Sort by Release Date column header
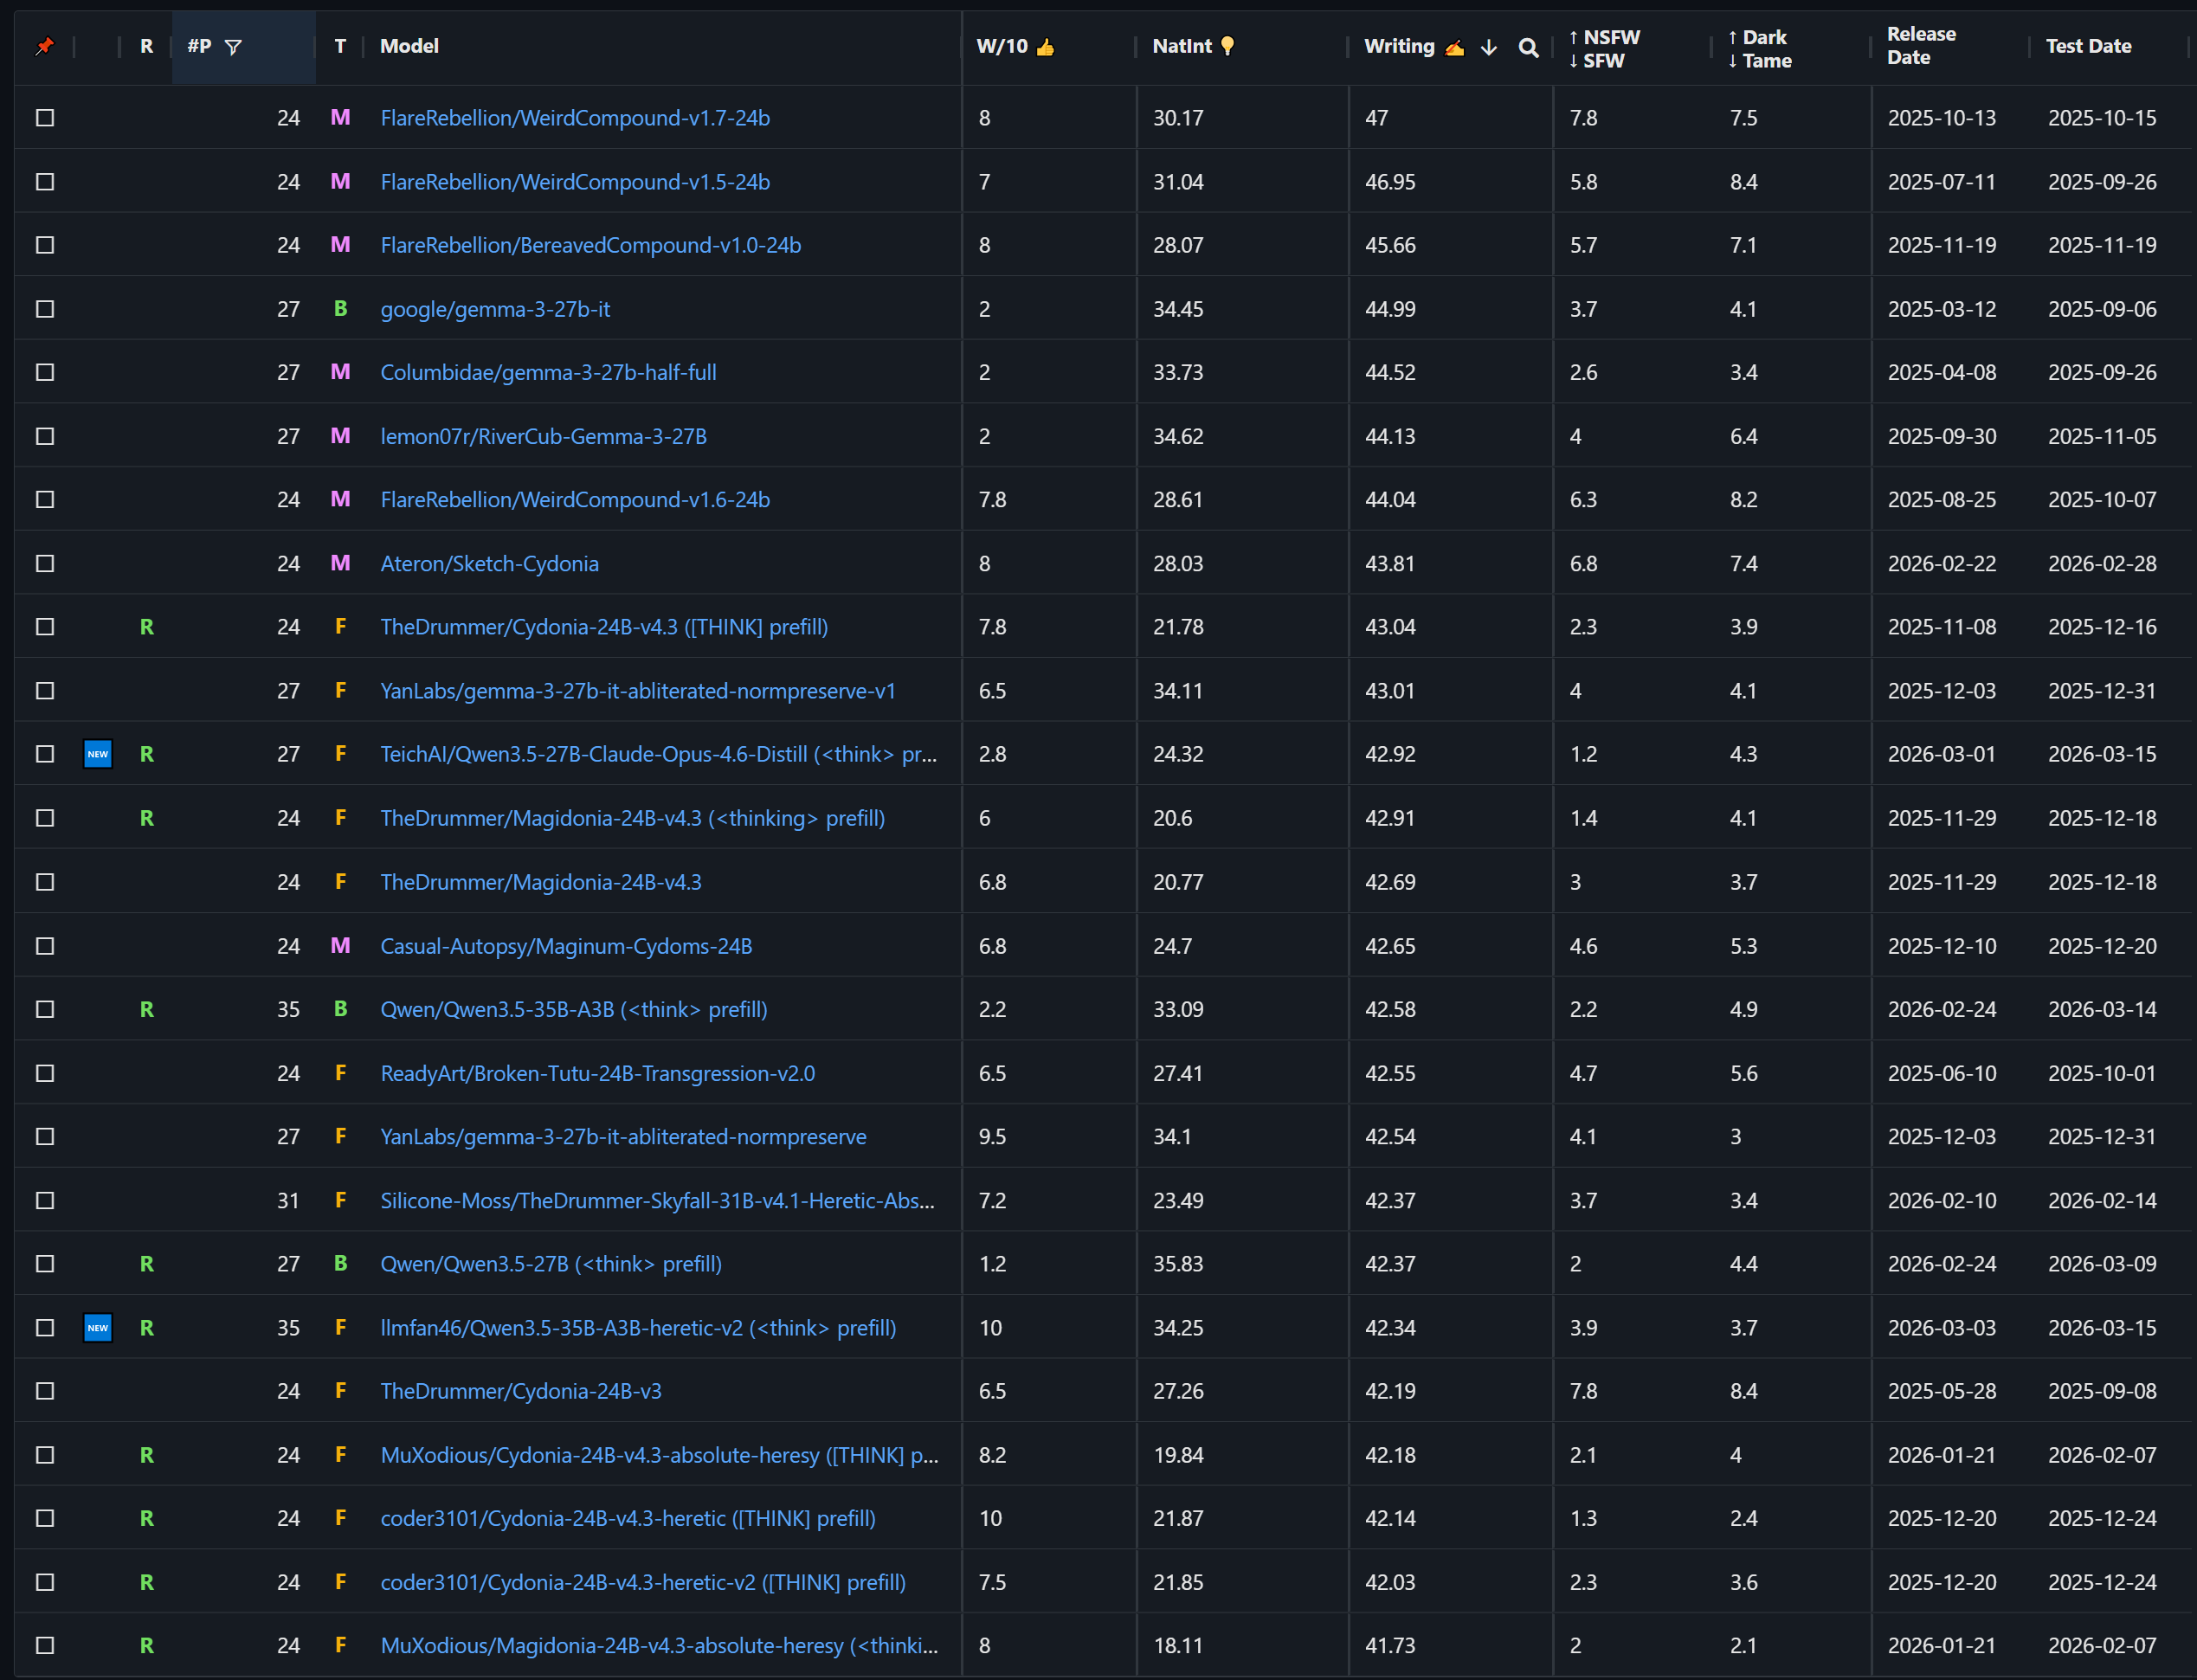 point(1921,46)
